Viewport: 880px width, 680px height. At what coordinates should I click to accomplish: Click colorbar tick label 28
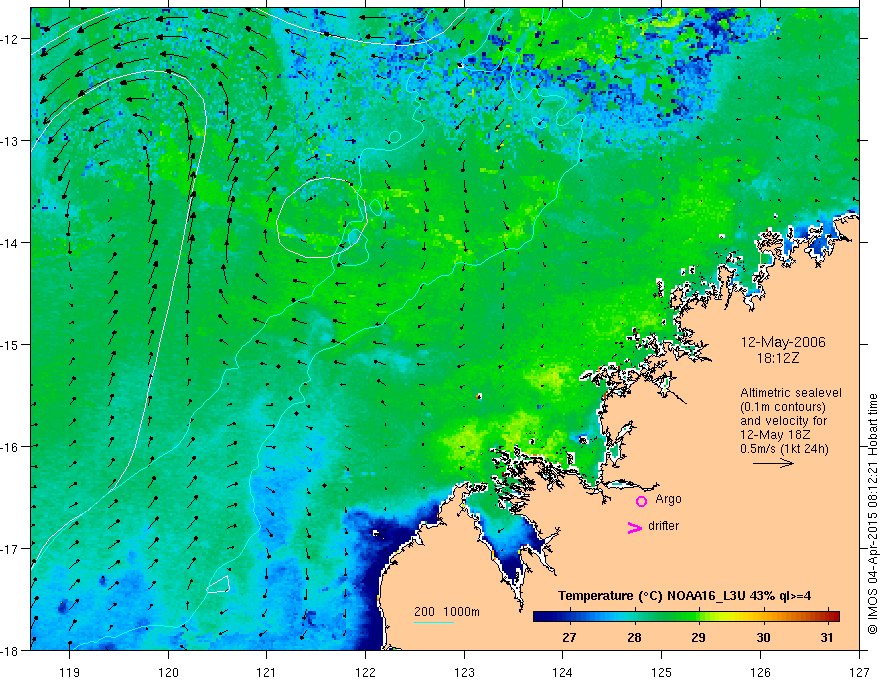634,638
